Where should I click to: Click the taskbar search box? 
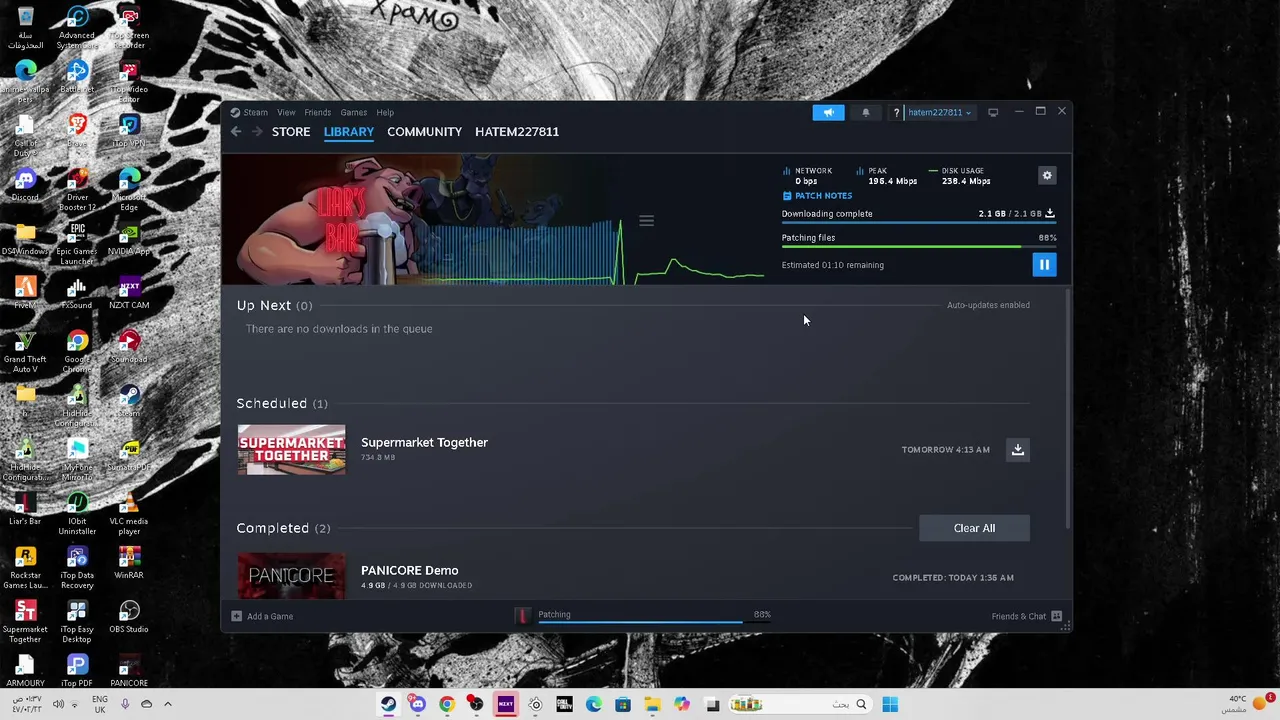(x=800, y=704)
